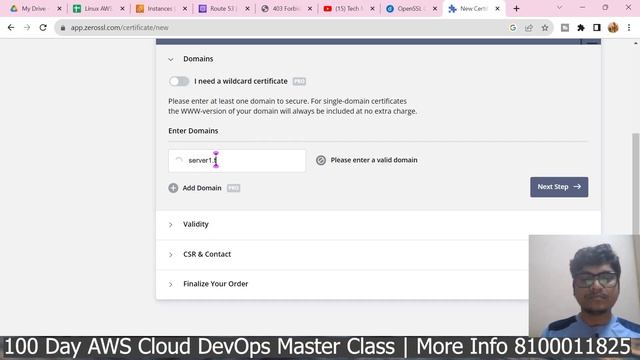Open the Chrome three-dot menu
Screen dimensions: 640x360
point(629,28)
